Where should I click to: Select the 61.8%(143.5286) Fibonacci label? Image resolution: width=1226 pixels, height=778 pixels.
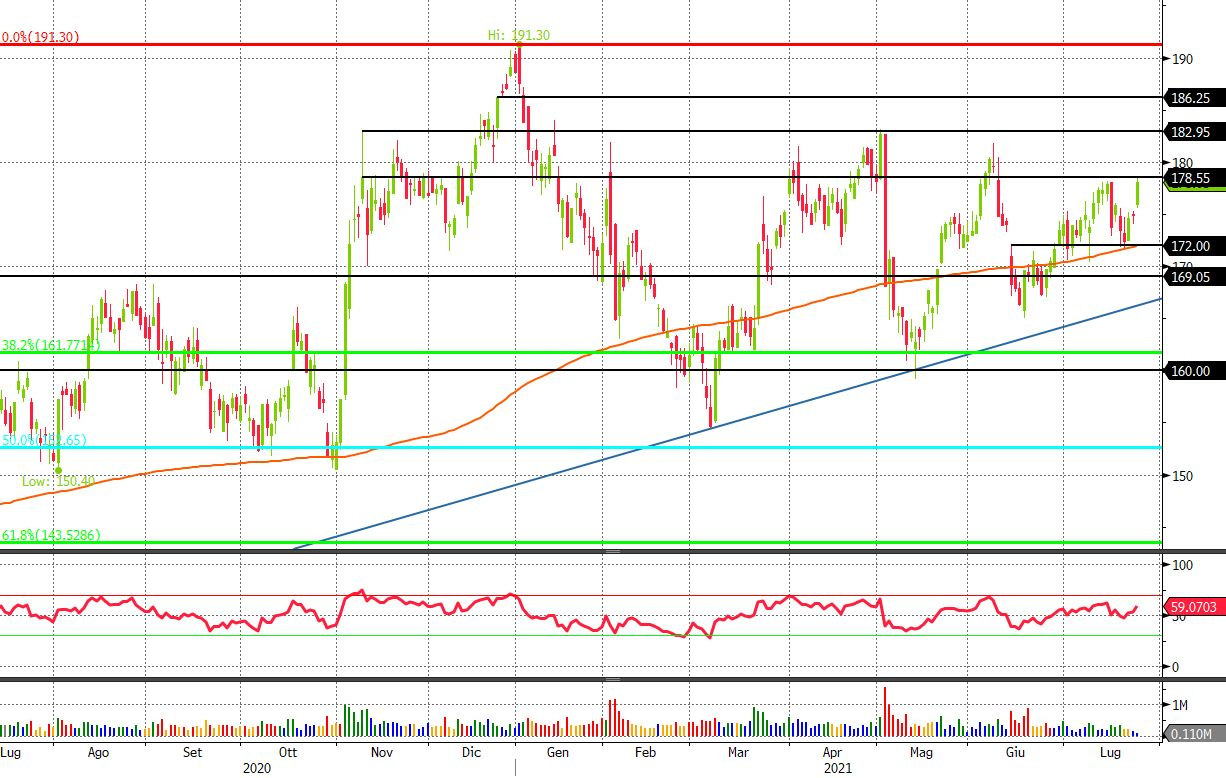pyautogui.click(x=50, y=536)
